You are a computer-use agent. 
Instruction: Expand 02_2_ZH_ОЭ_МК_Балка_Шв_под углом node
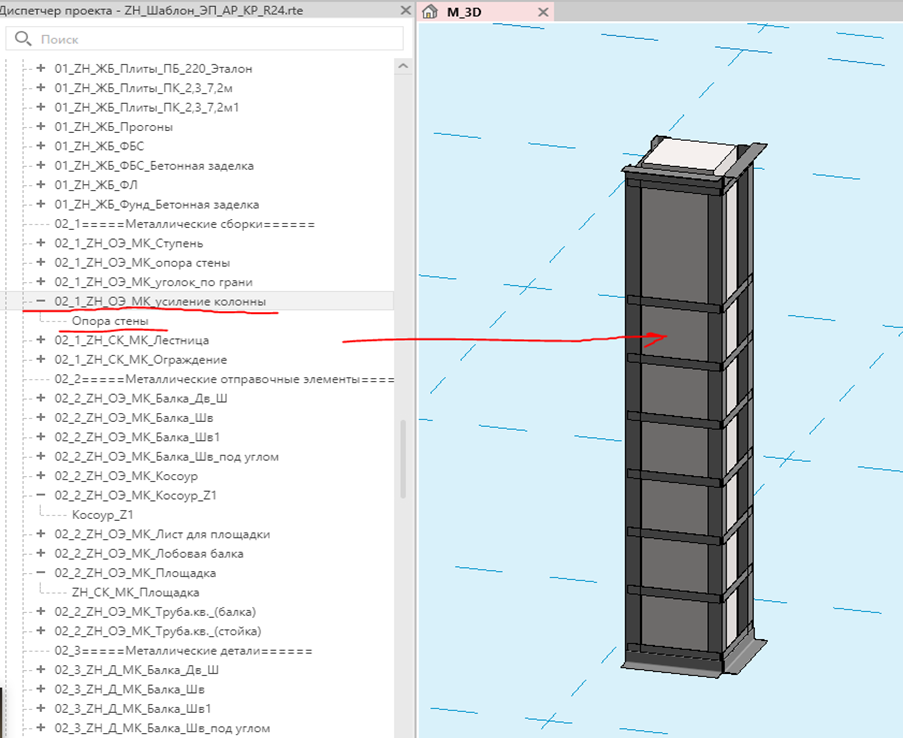[41, 456]
